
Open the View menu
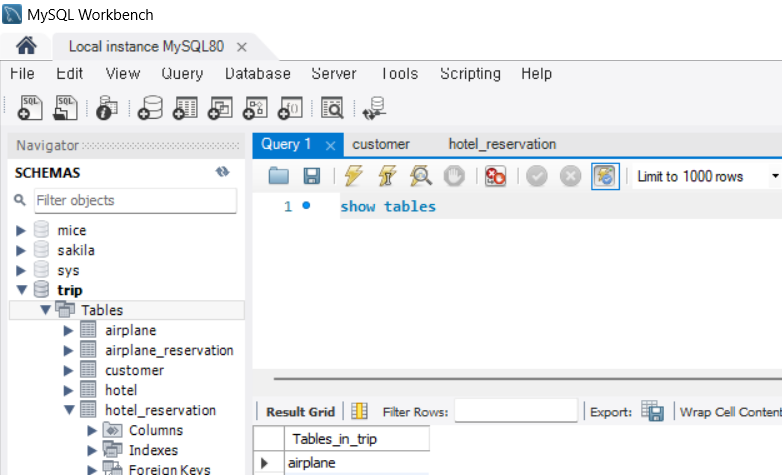tap(123, 74)
